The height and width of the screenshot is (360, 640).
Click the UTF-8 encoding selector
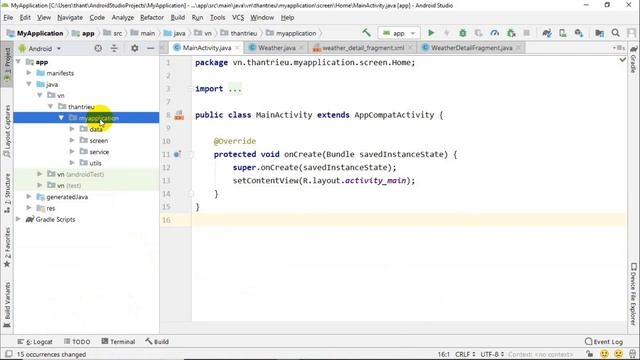(x=492, y=354)
